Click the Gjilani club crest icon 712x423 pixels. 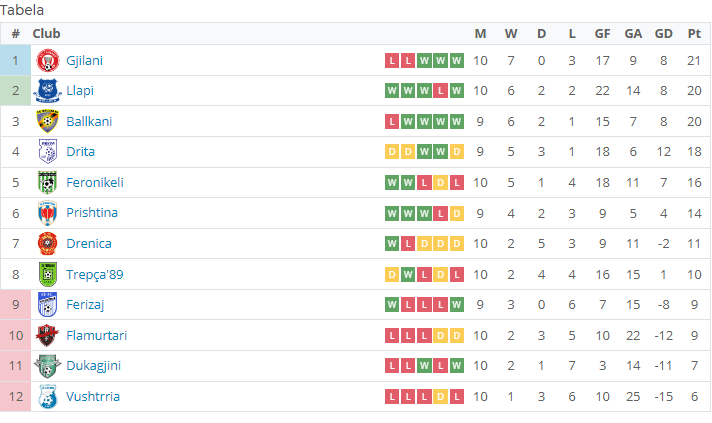tap(47, 60)
